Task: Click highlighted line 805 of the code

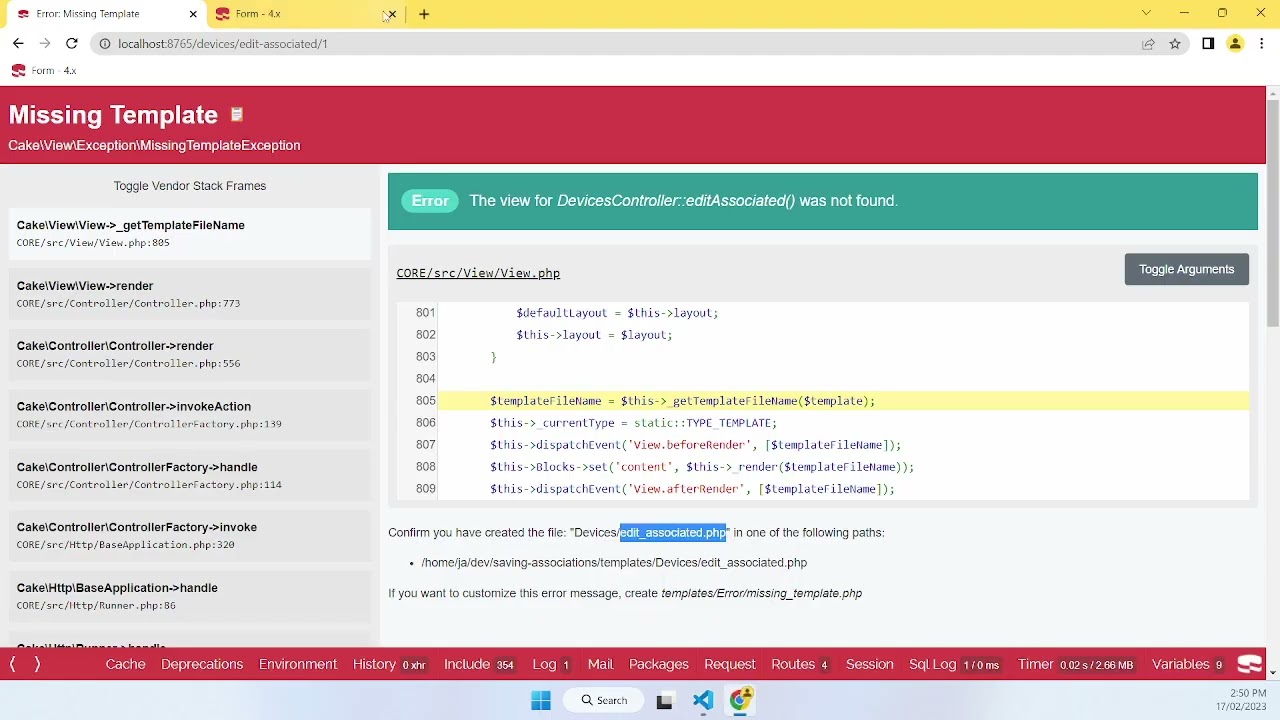Action: pyautogui.click(x=843, y=401)
